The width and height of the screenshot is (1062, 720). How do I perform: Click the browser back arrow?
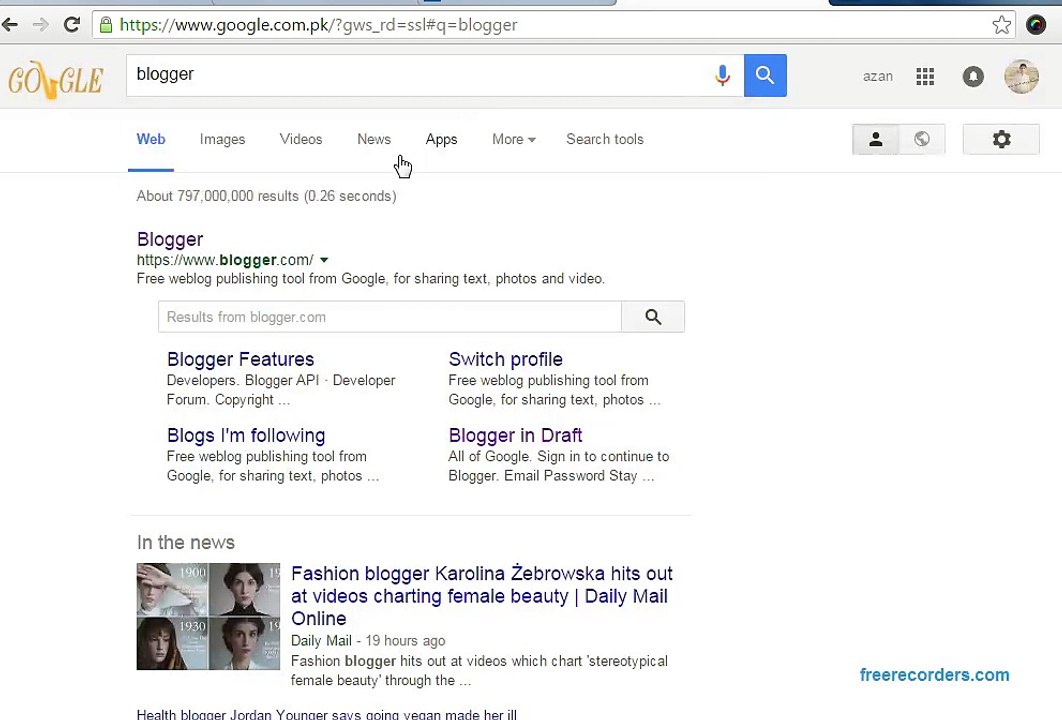pos(9,25)
